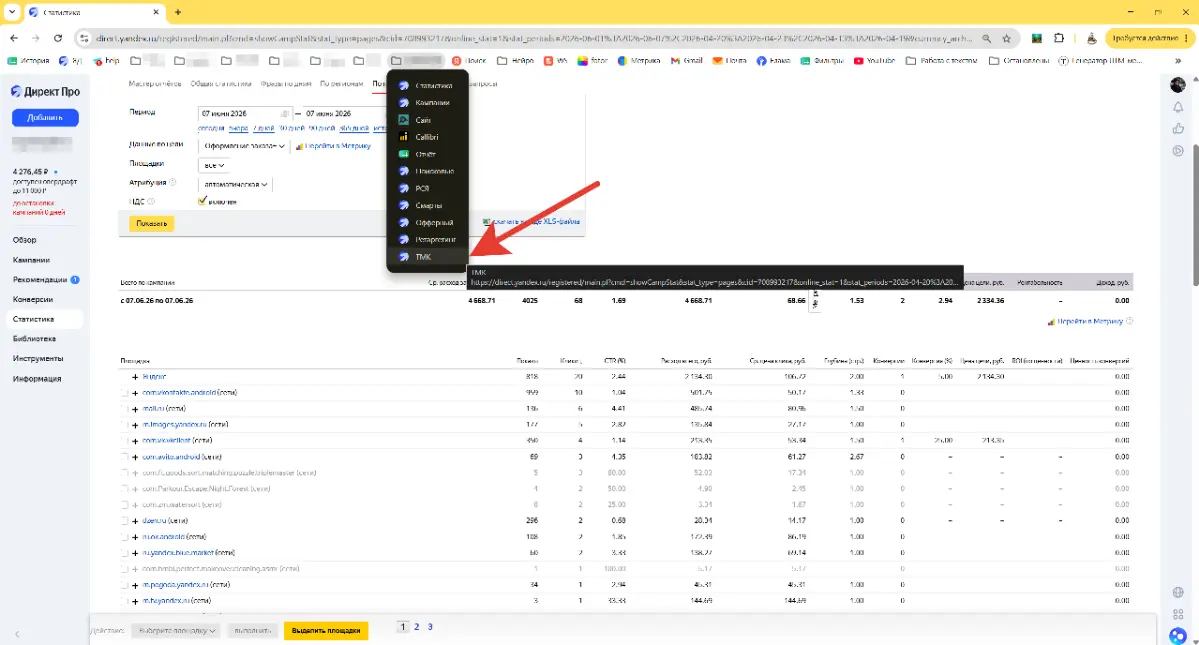Open the Данные по цели dropdown
This screenshot has height=645, width=1199.
[244, 146]
